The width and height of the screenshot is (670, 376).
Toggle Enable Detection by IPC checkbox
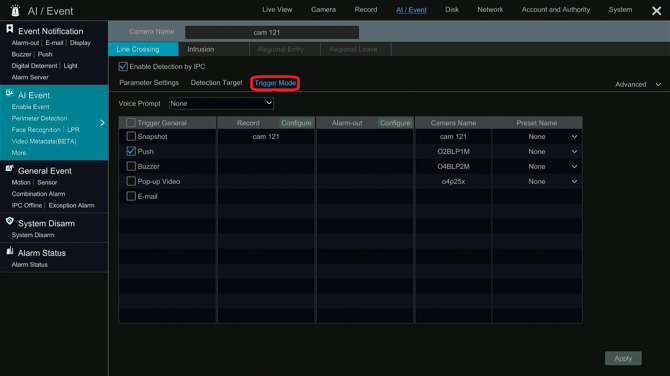pyautogui.click(x=123, y=66)
